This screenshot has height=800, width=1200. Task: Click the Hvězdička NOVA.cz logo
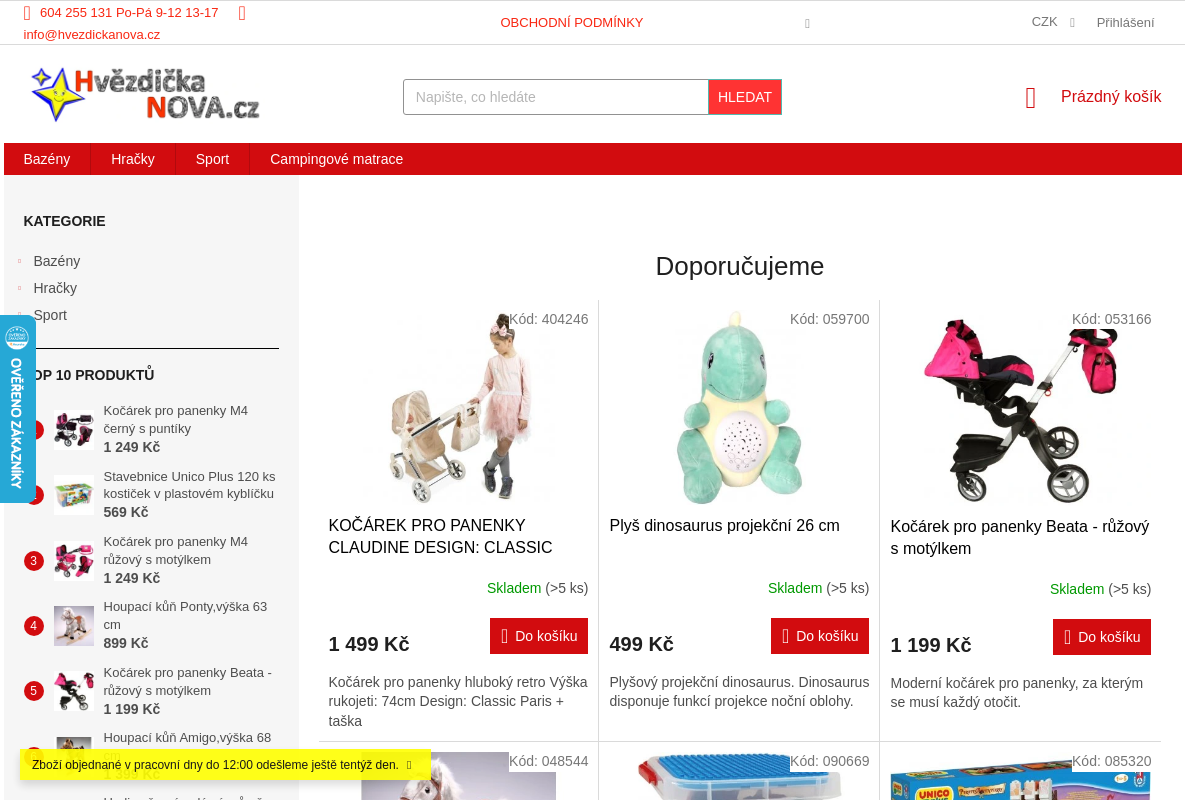(x=145, y=95)
